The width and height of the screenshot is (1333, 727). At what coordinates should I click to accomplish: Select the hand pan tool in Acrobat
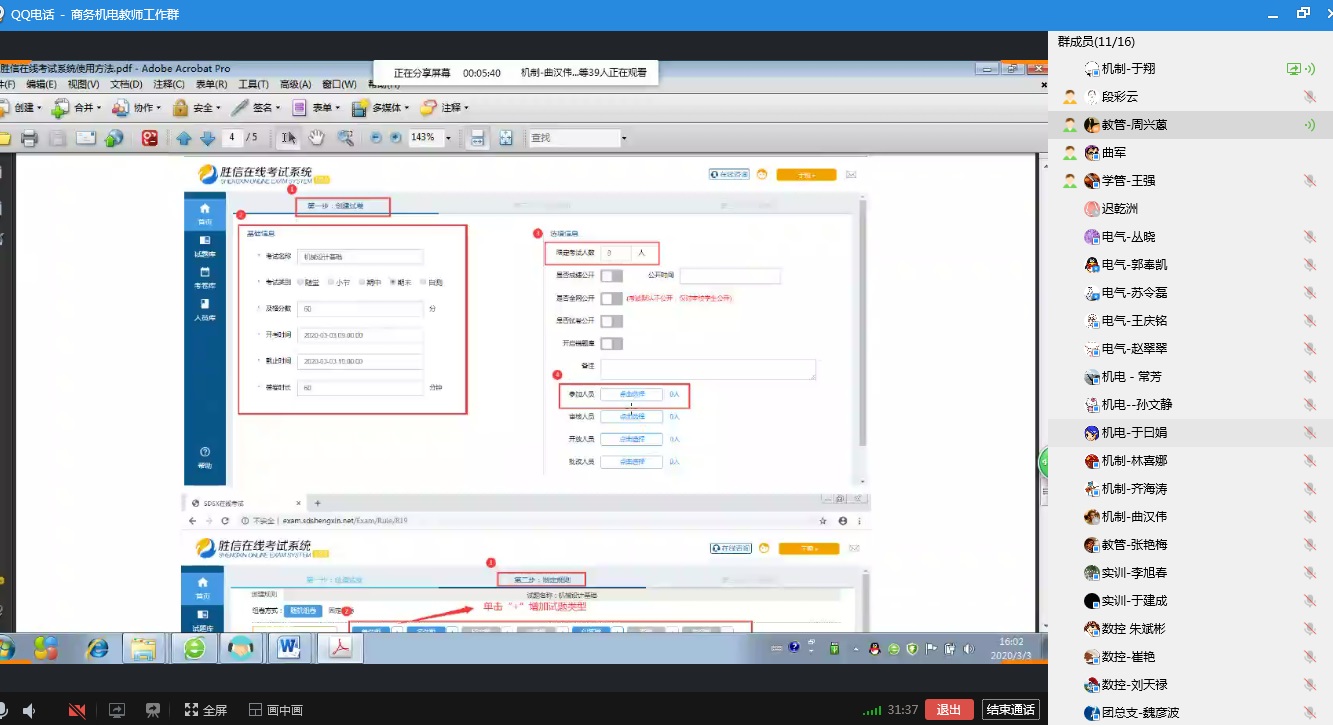316,138
